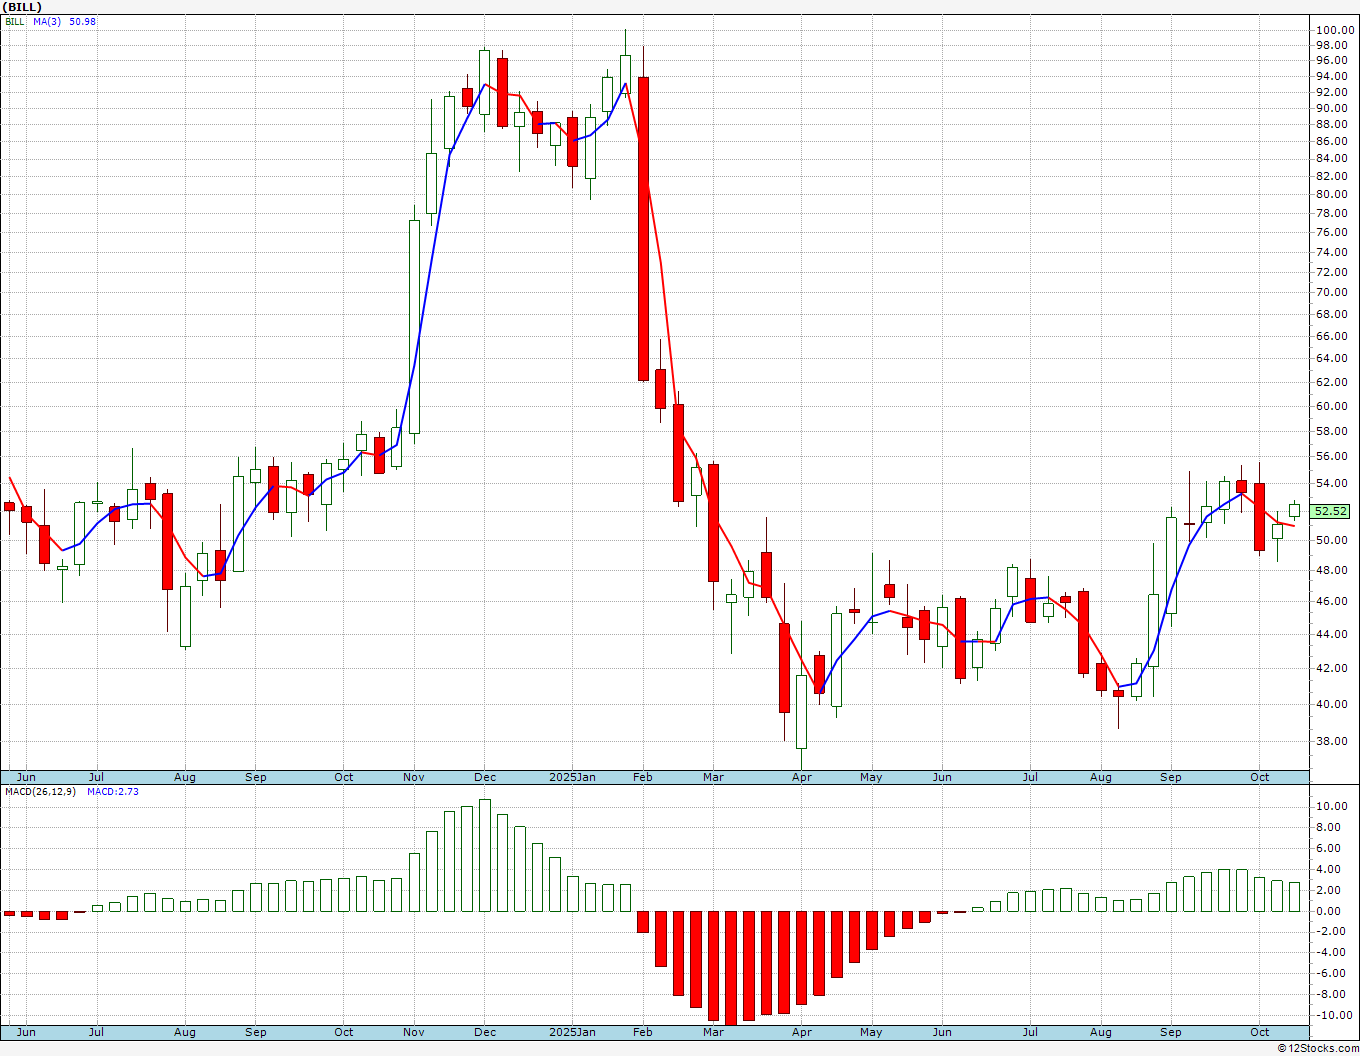Image resolution: width=1360 pixels, height=1056 pixels.
Task: Click 76.00 on the price axis
Action: (x=1334, y=232)
